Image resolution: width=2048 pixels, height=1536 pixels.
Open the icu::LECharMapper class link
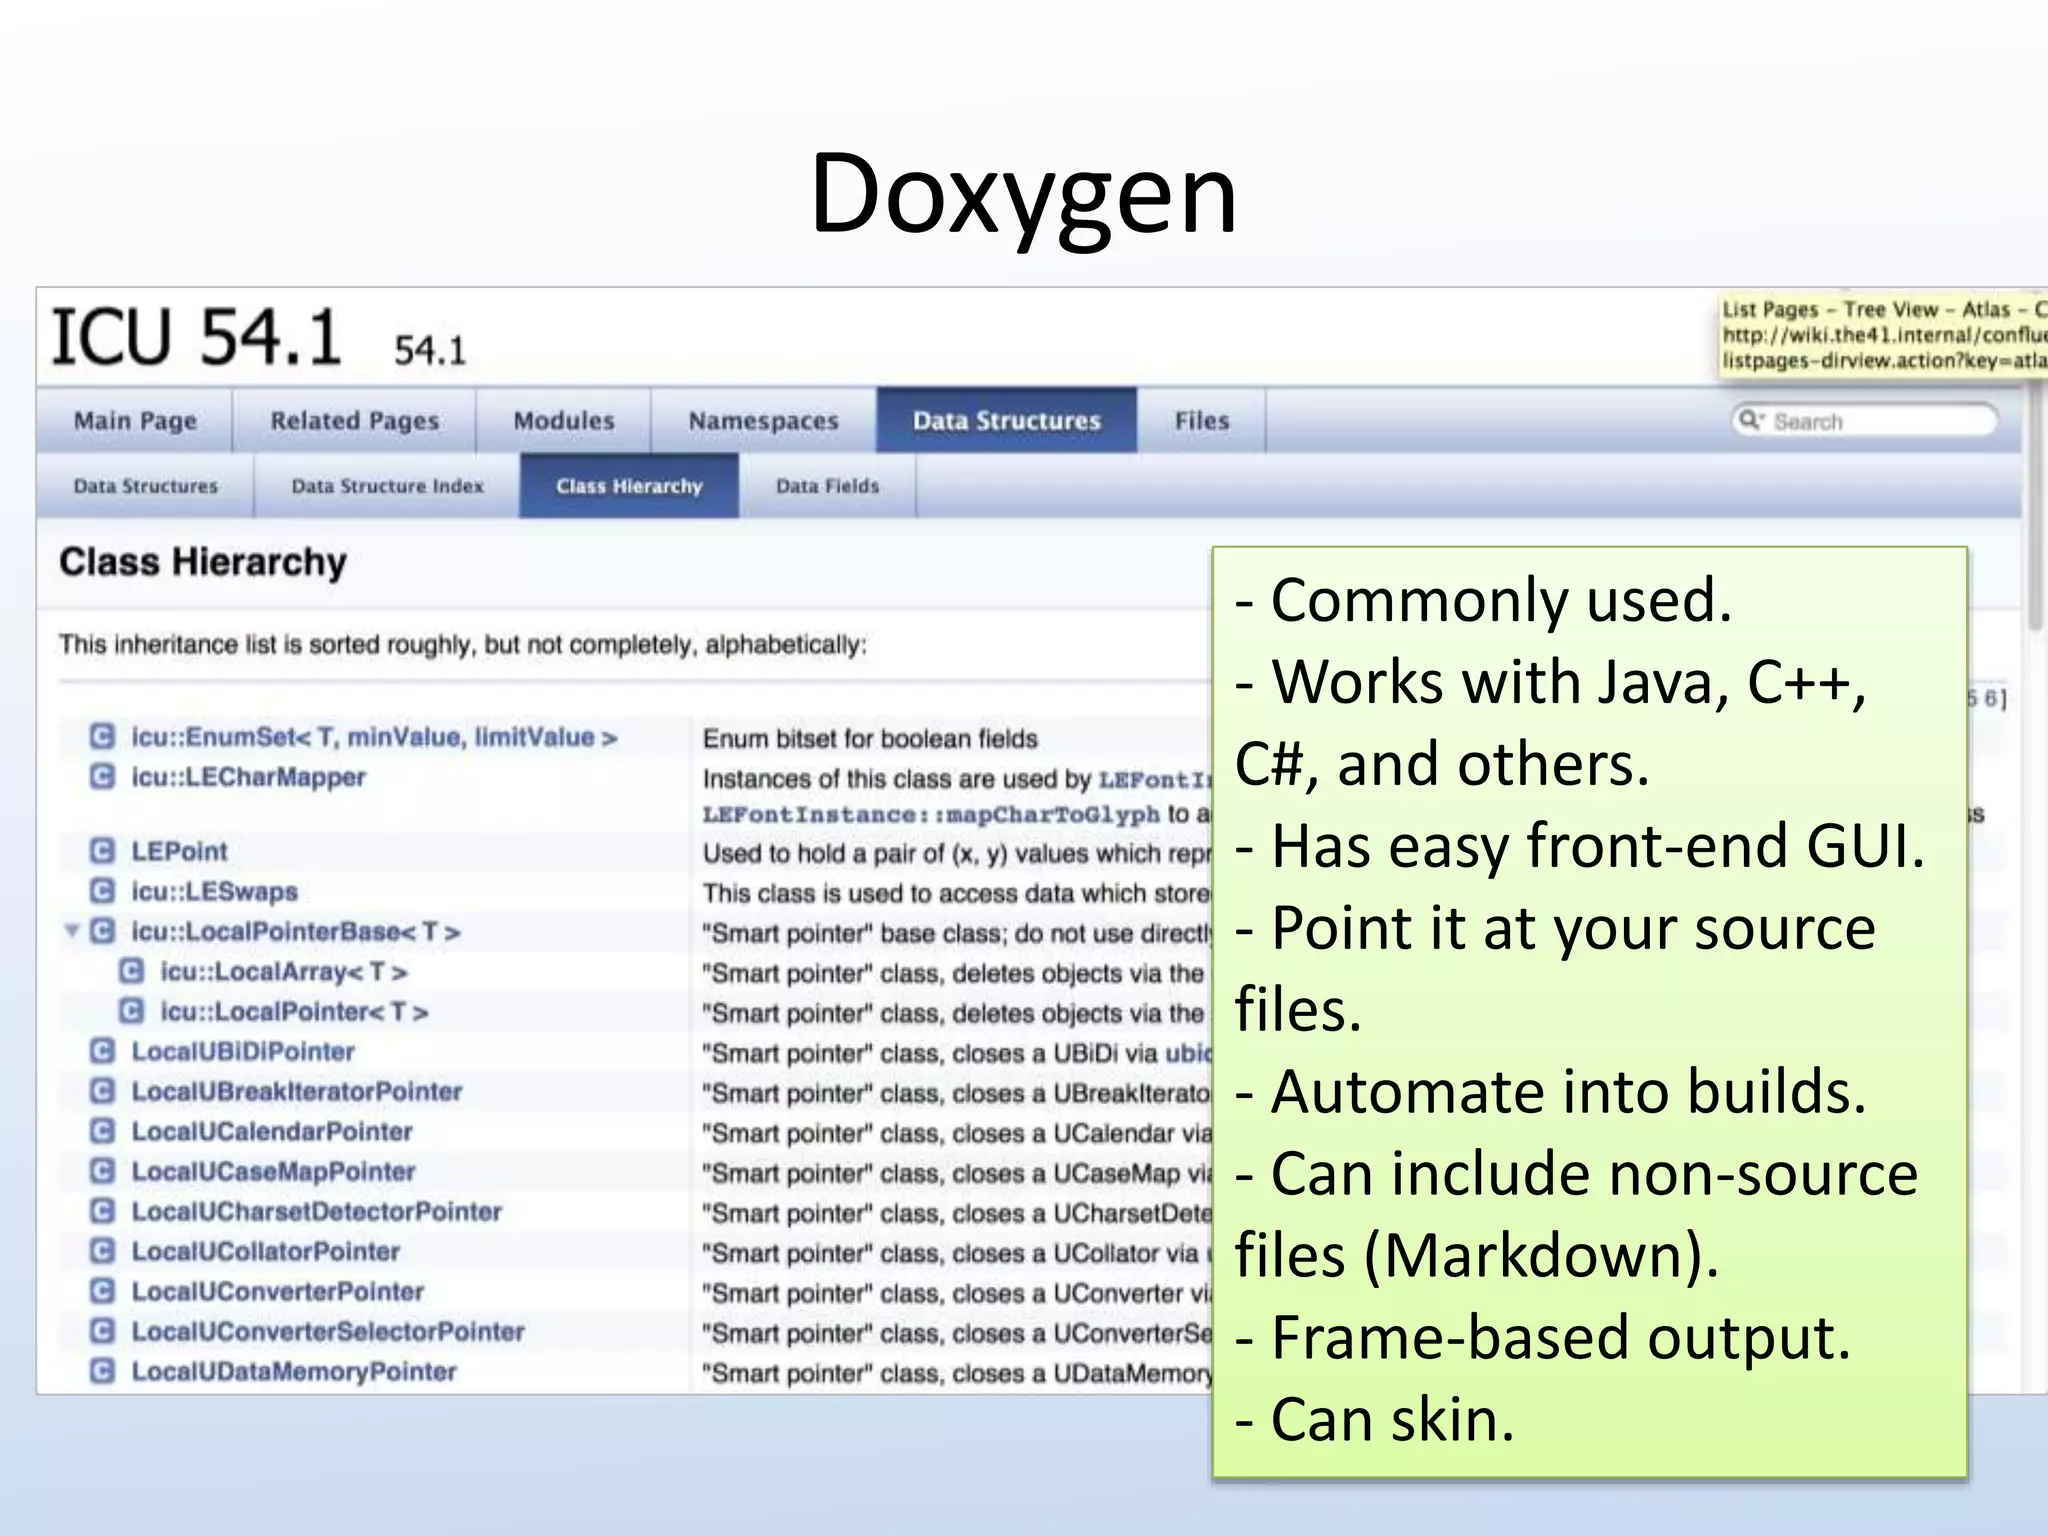point(248,777)
